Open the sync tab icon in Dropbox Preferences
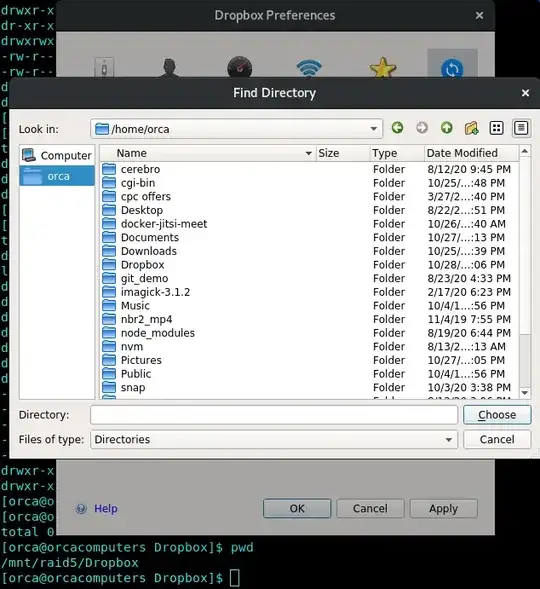 (x=452, y=68)
